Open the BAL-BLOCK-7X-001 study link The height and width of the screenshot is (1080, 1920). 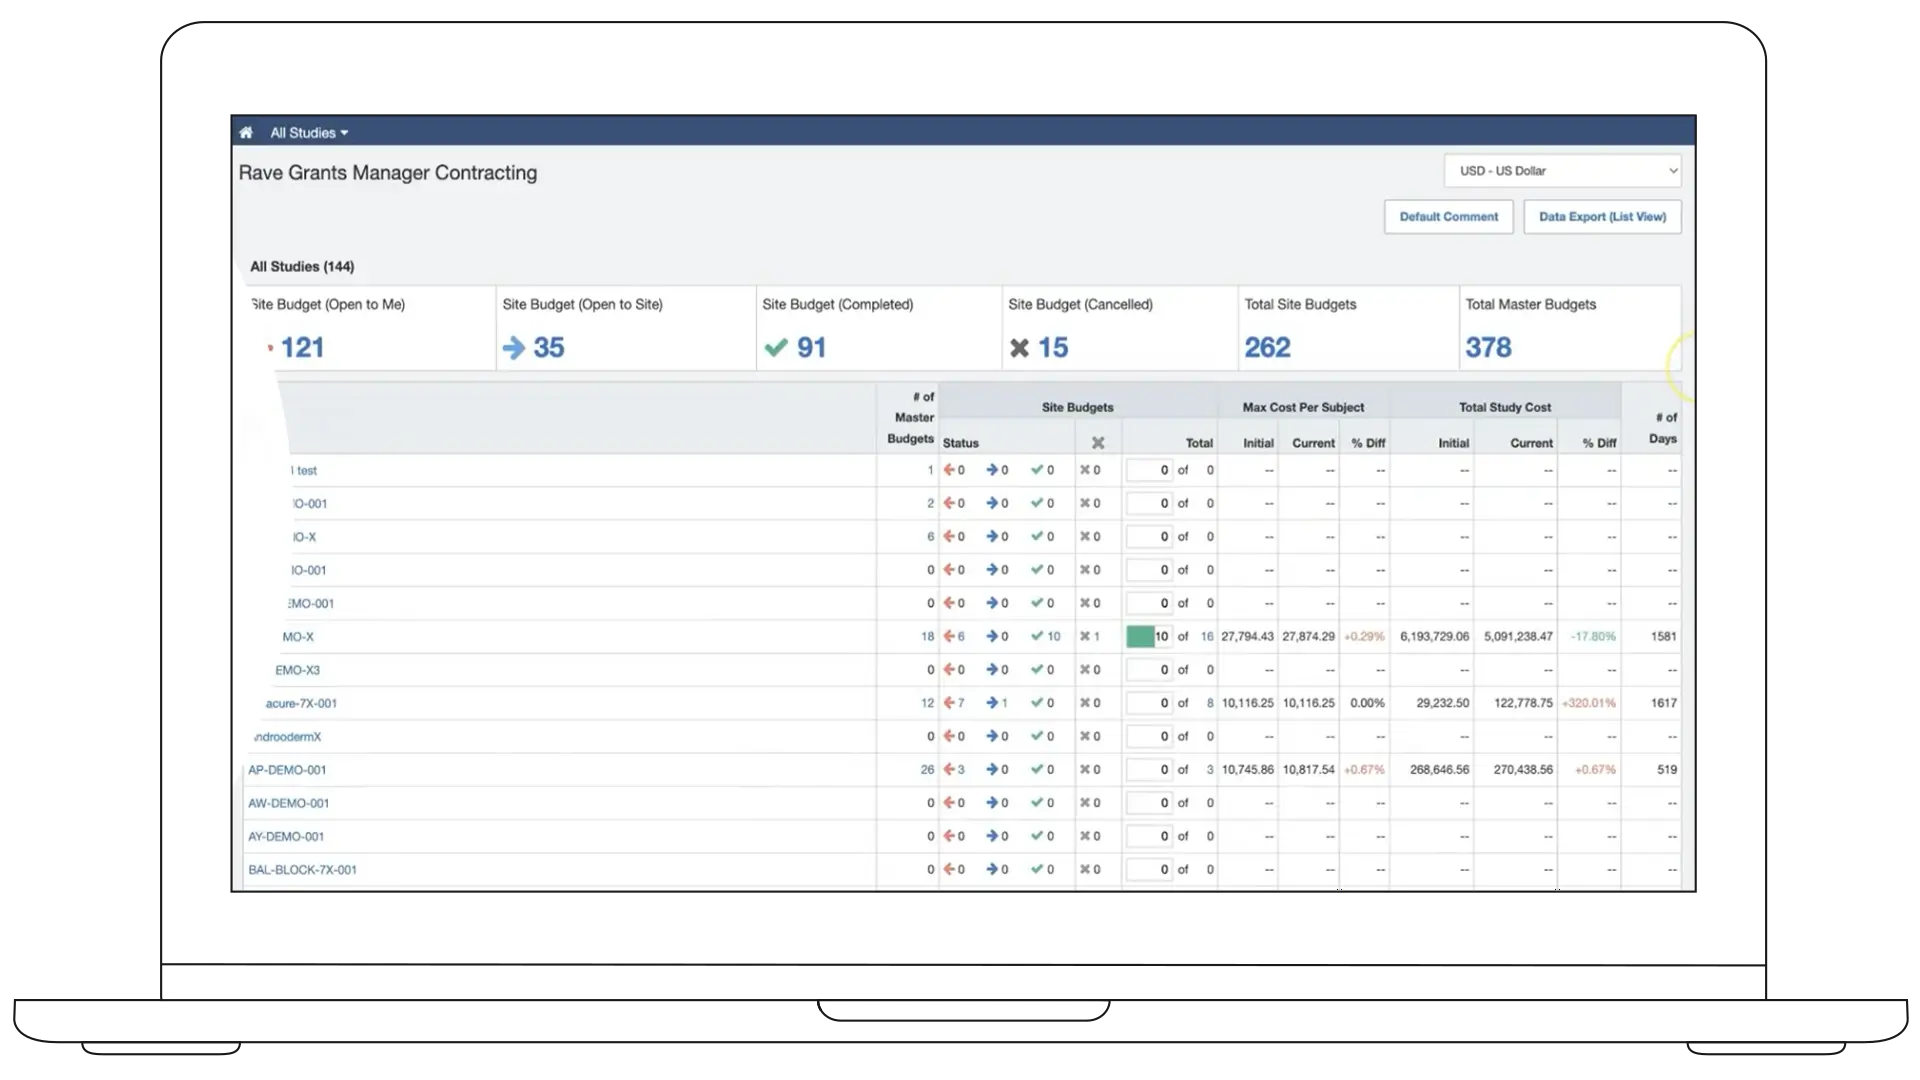pyautogui.click(x=302, y=870)
